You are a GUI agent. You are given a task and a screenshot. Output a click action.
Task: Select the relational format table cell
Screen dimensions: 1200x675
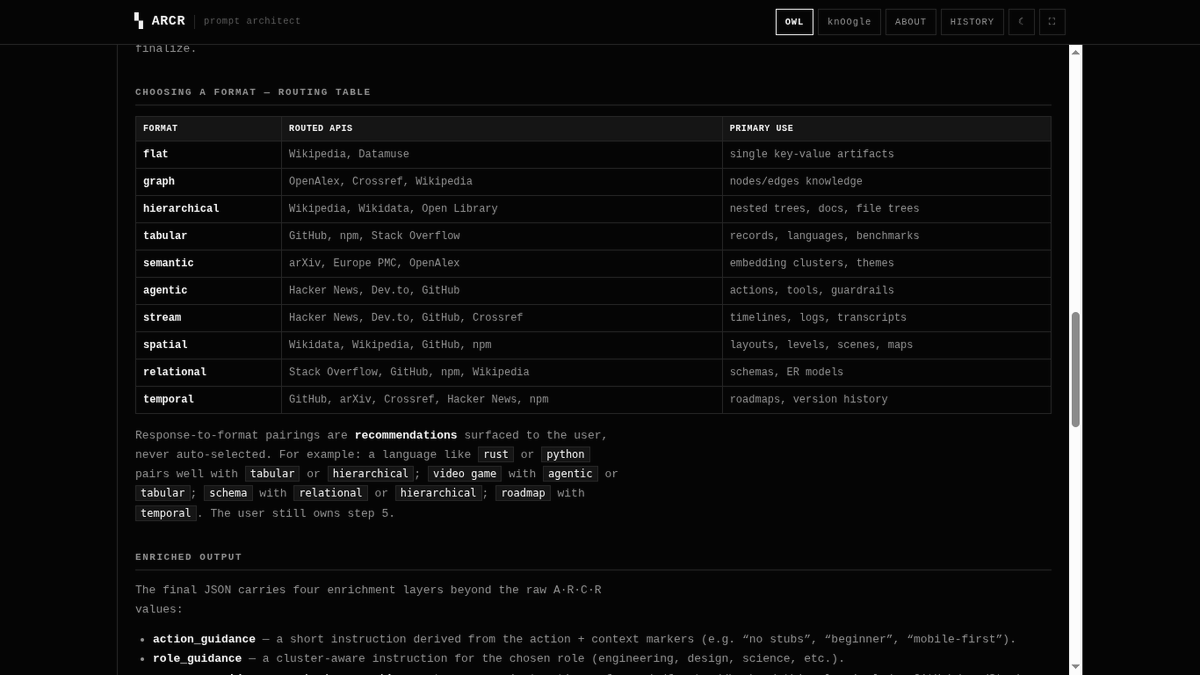coord(209,372)
